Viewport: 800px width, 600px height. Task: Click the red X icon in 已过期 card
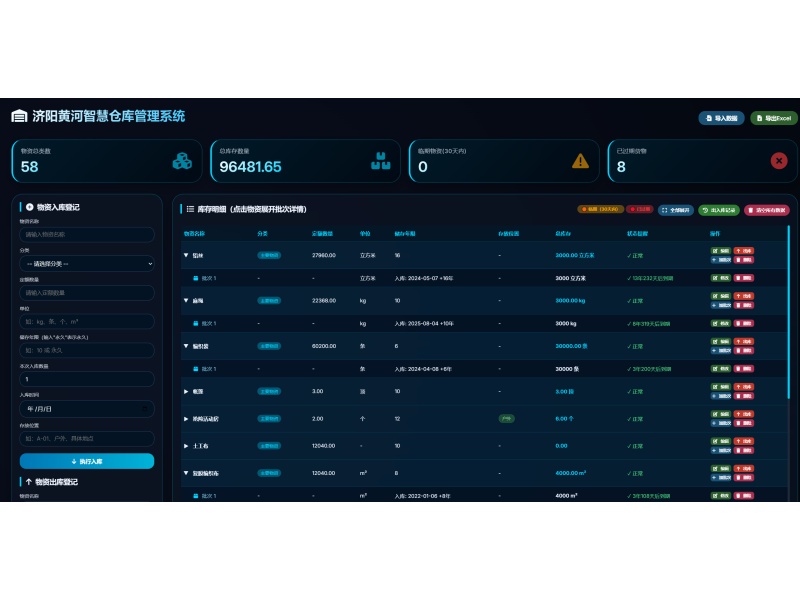(x=779, y=161)
